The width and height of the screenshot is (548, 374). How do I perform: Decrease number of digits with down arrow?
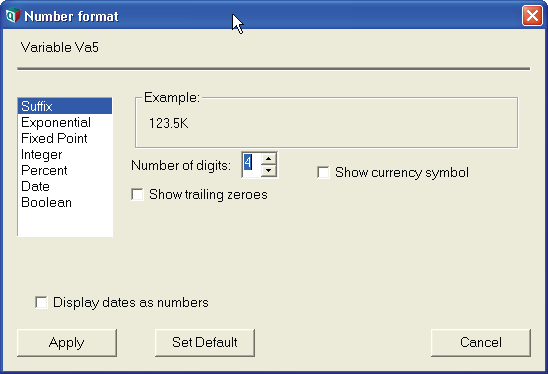tap(268, 171)
